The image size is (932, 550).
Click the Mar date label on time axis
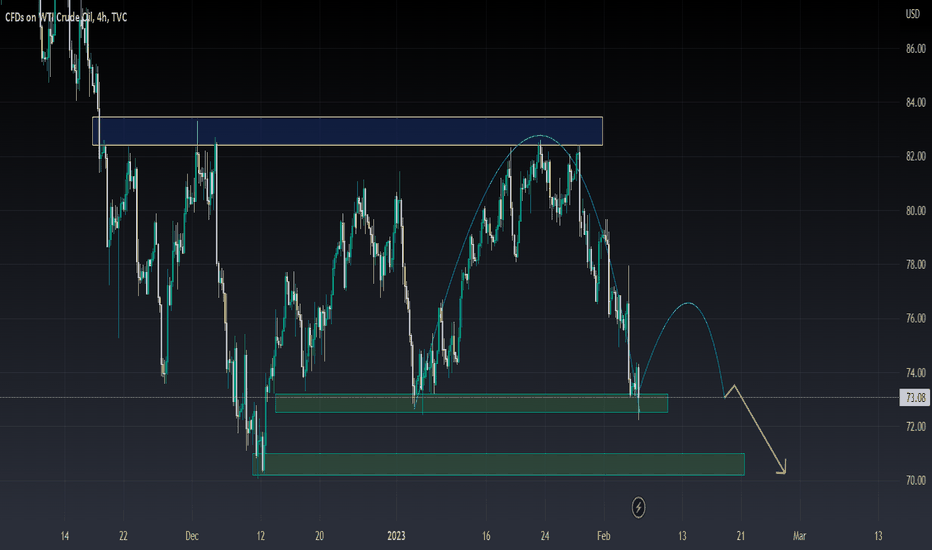799,536
